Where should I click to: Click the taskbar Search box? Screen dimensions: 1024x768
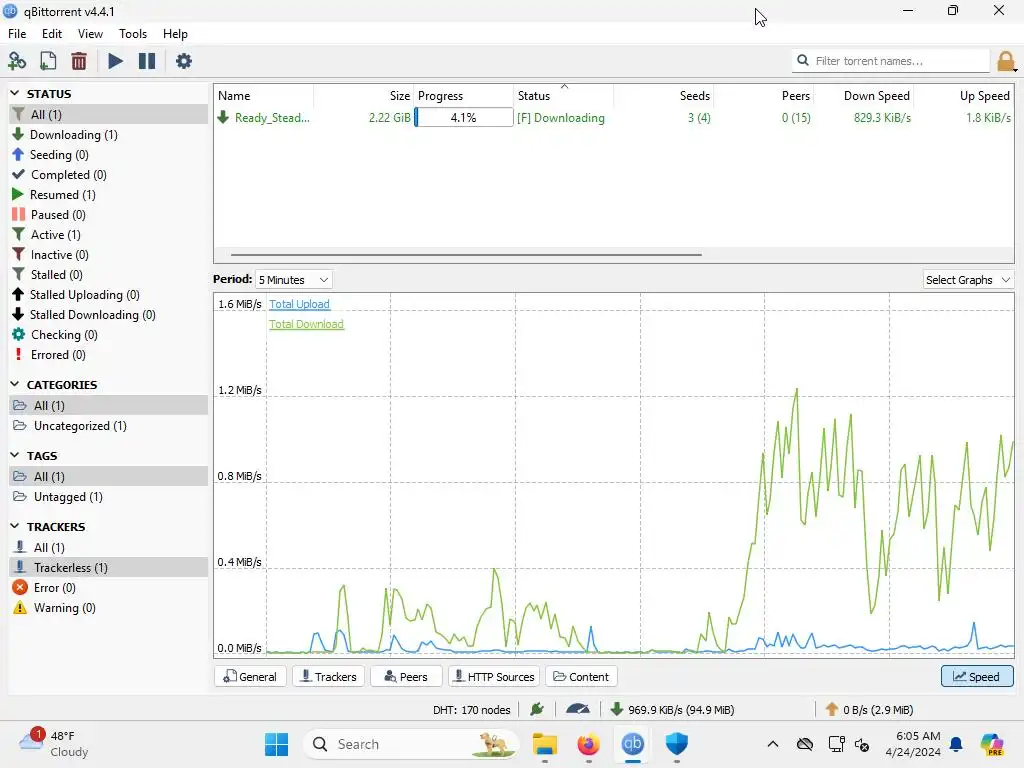[411, 744]
